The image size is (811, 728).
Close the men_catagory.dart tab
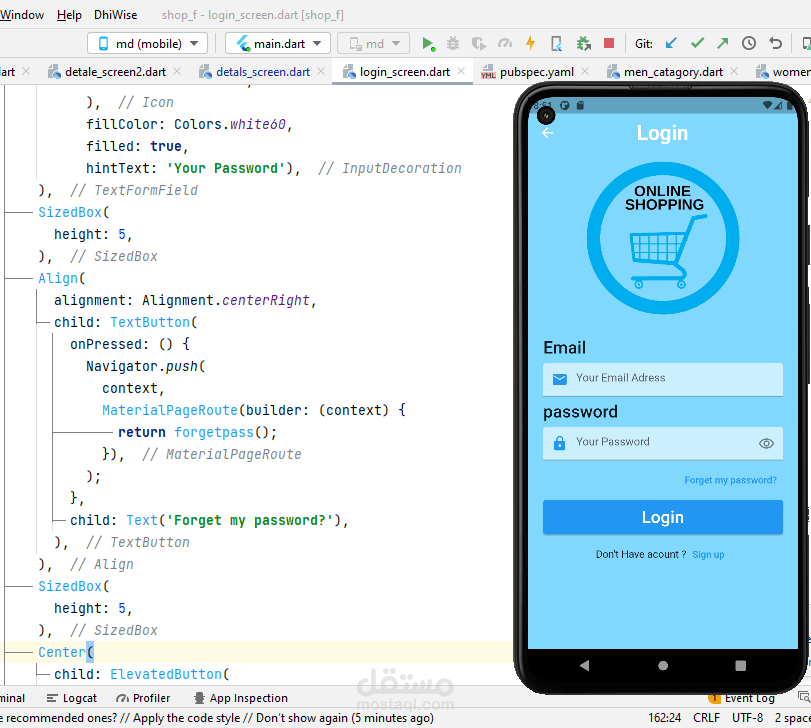click(x=734, y=71)
